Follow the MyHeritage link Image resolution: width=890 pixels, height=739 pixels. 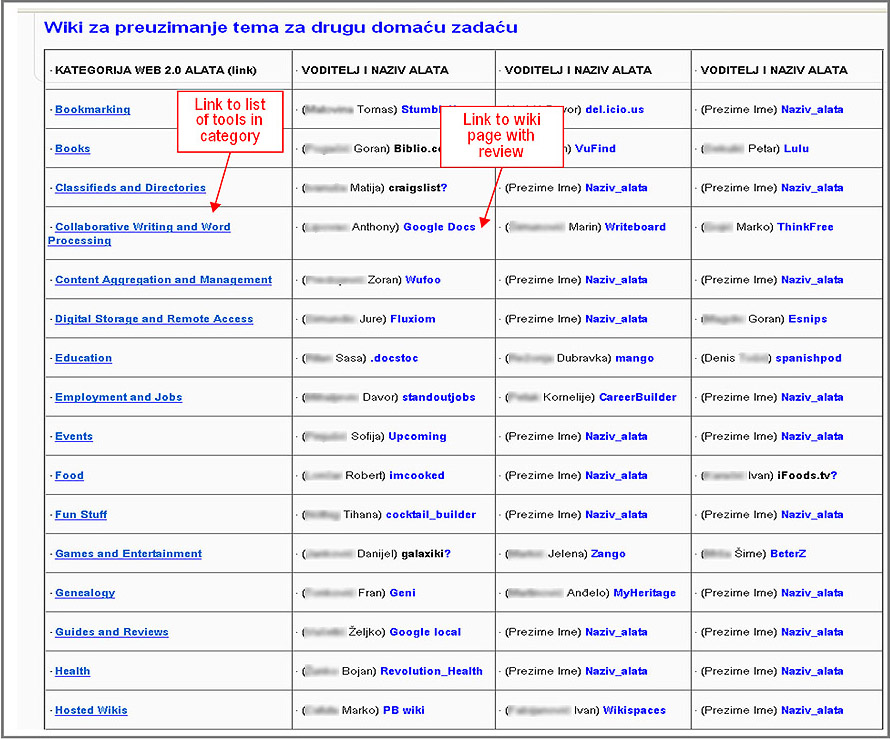pyautogui.click(x=645, y=593)
